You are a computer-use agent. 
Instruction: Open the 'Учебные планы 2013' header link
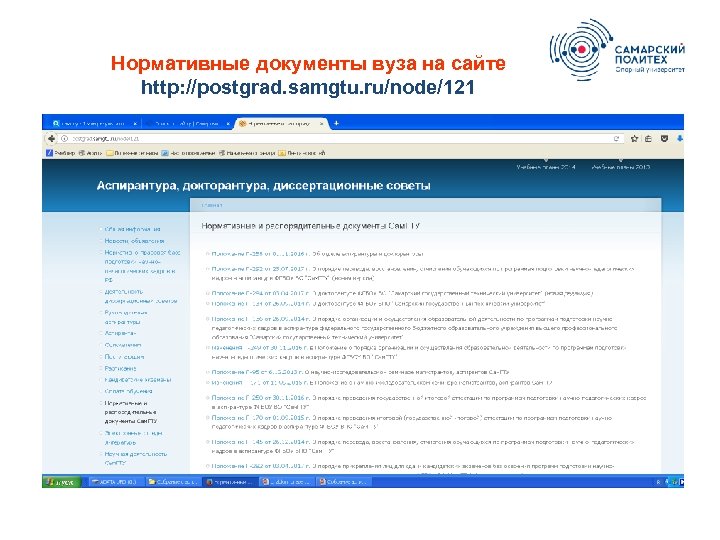click(621, 167)
